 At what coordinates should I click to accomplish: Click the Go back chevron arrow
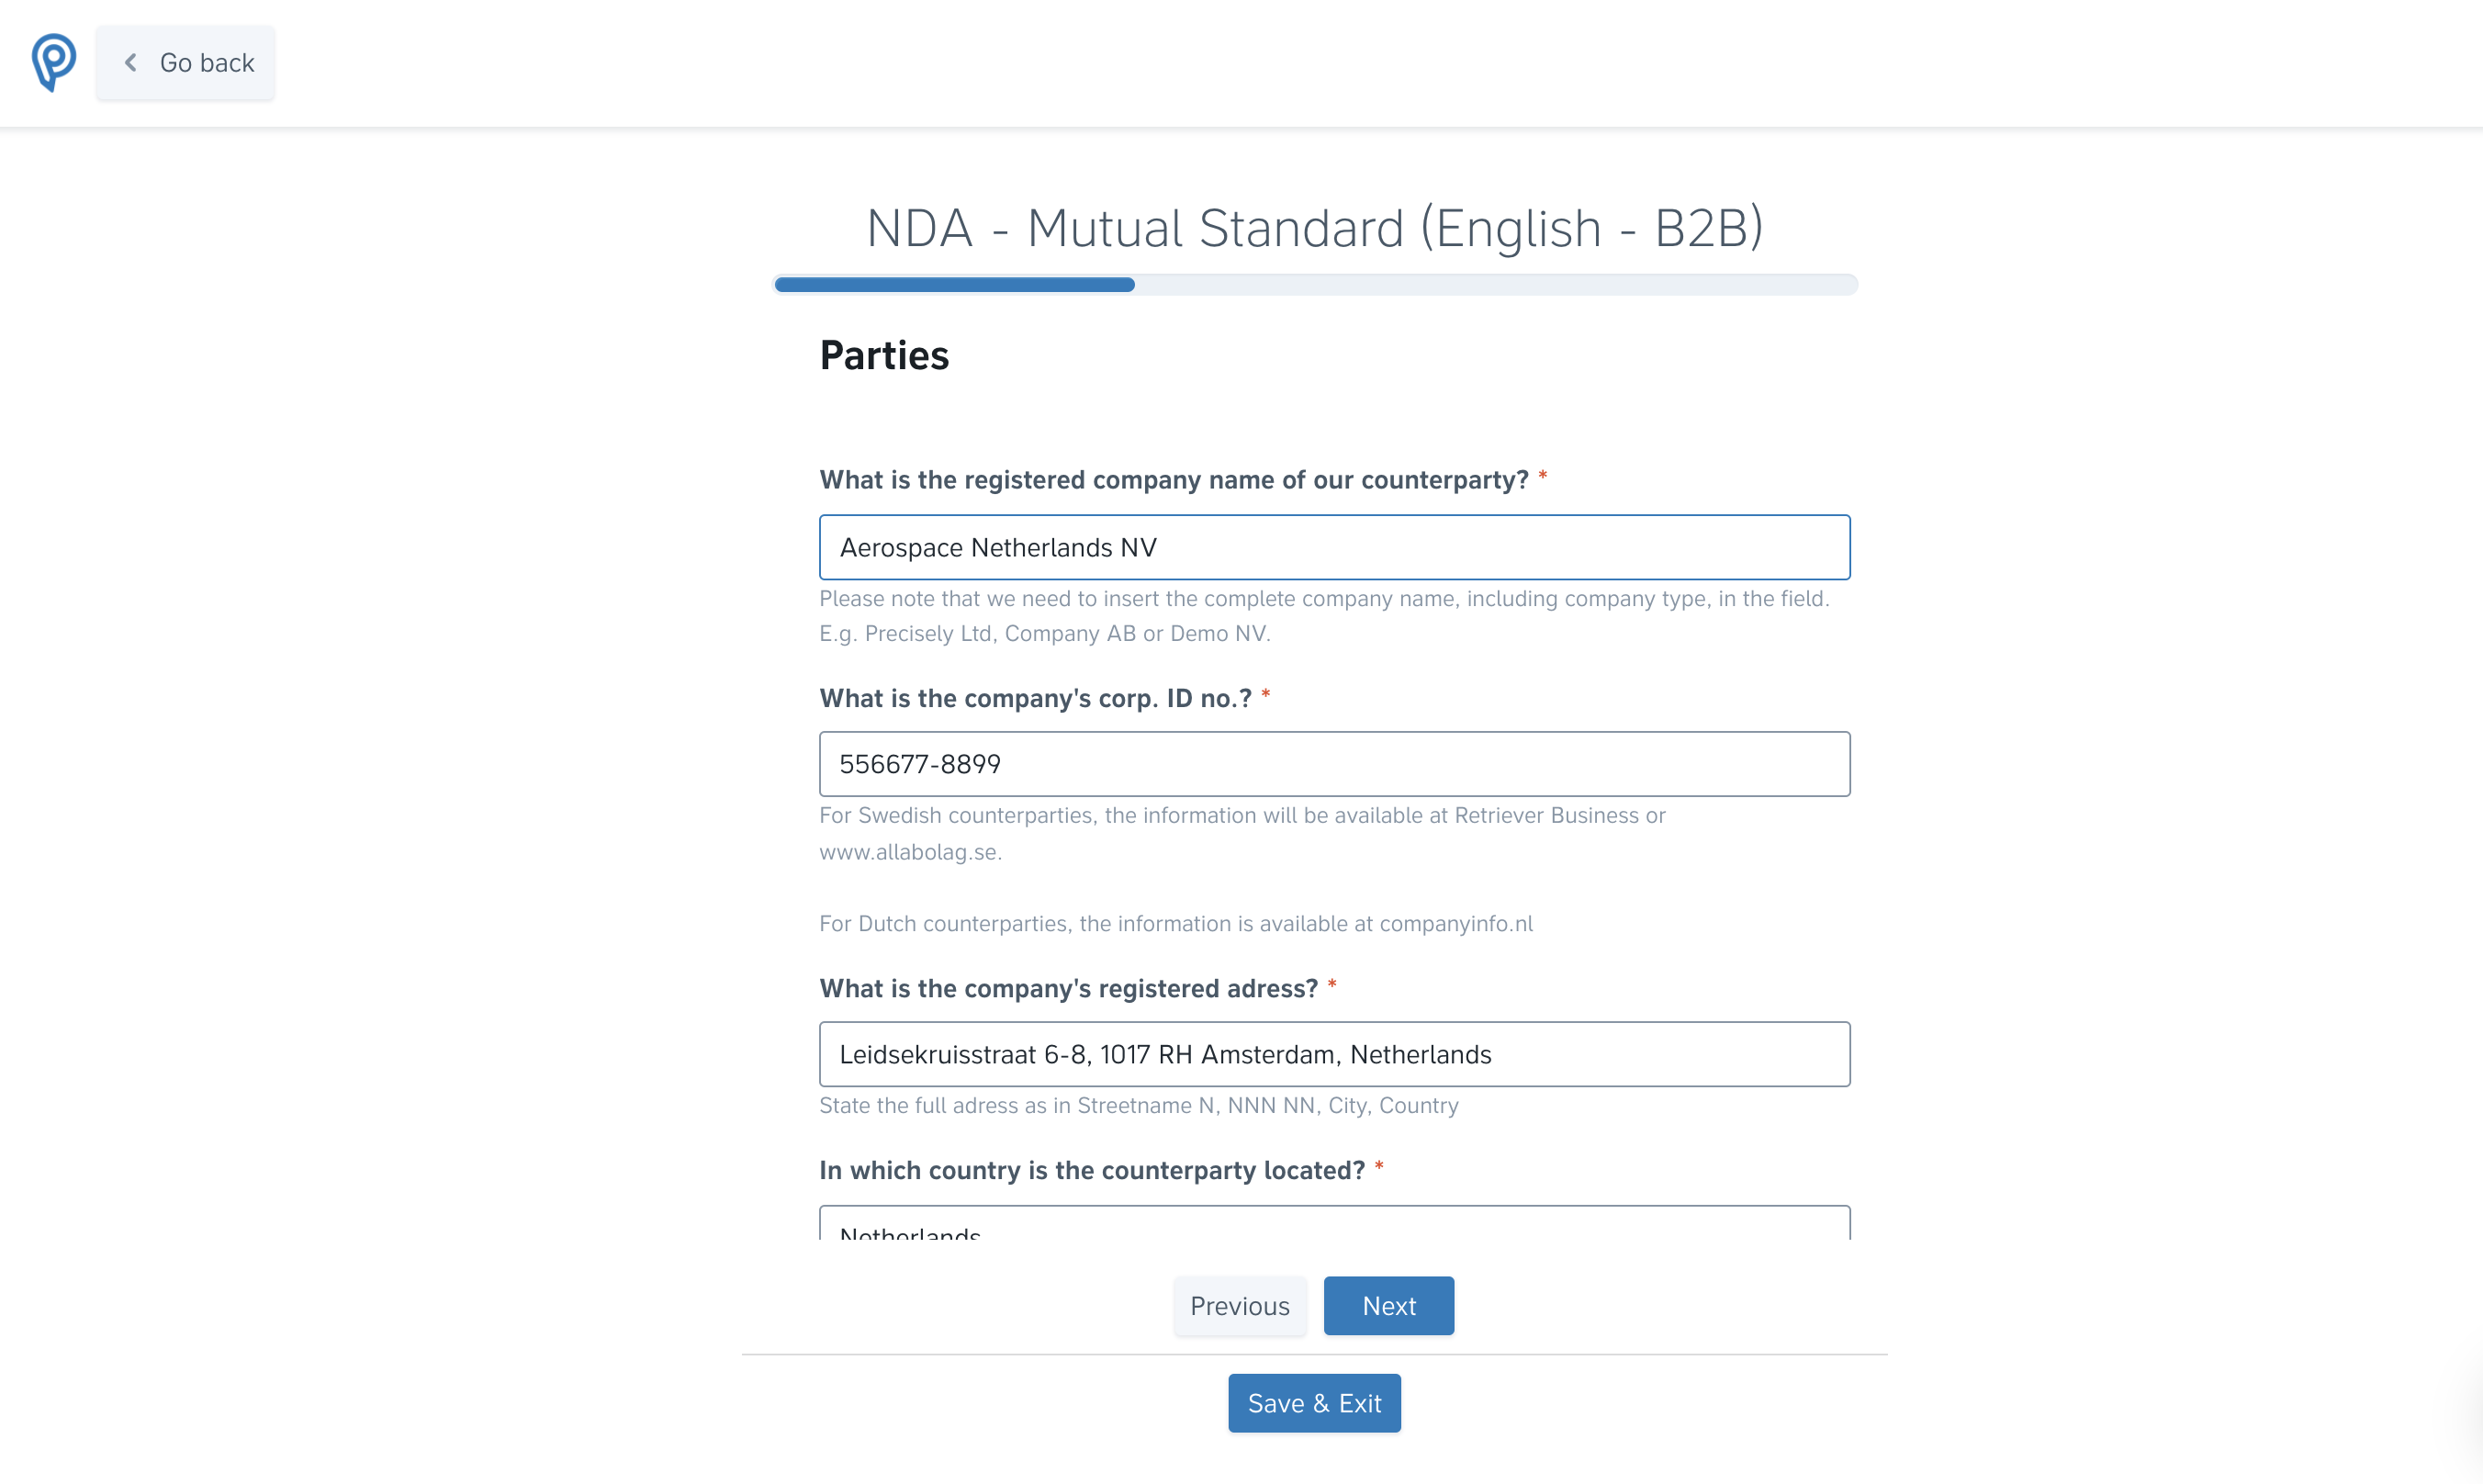tap(131, 63)
